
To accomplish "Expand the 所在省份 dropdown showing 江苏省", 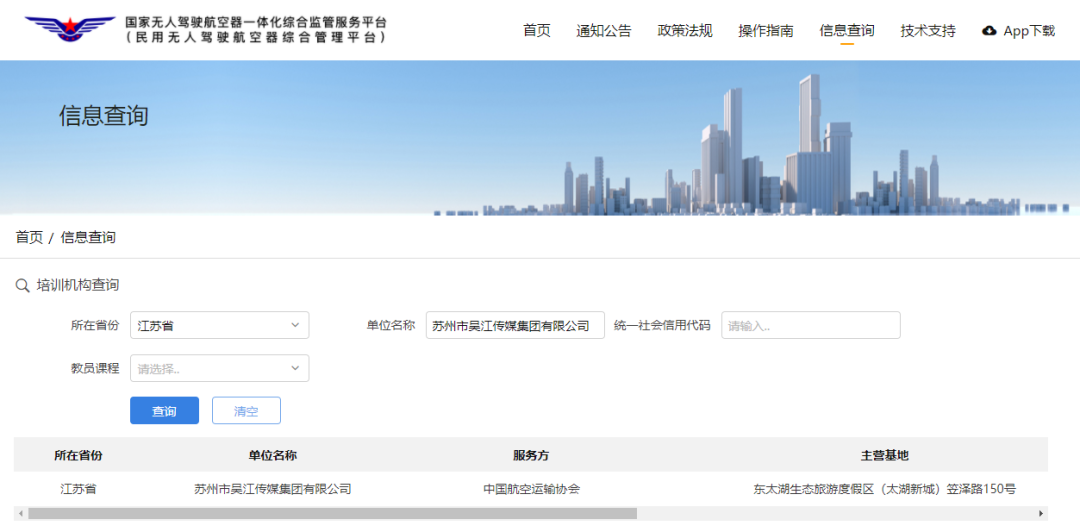I will click(x=220, y=325).
